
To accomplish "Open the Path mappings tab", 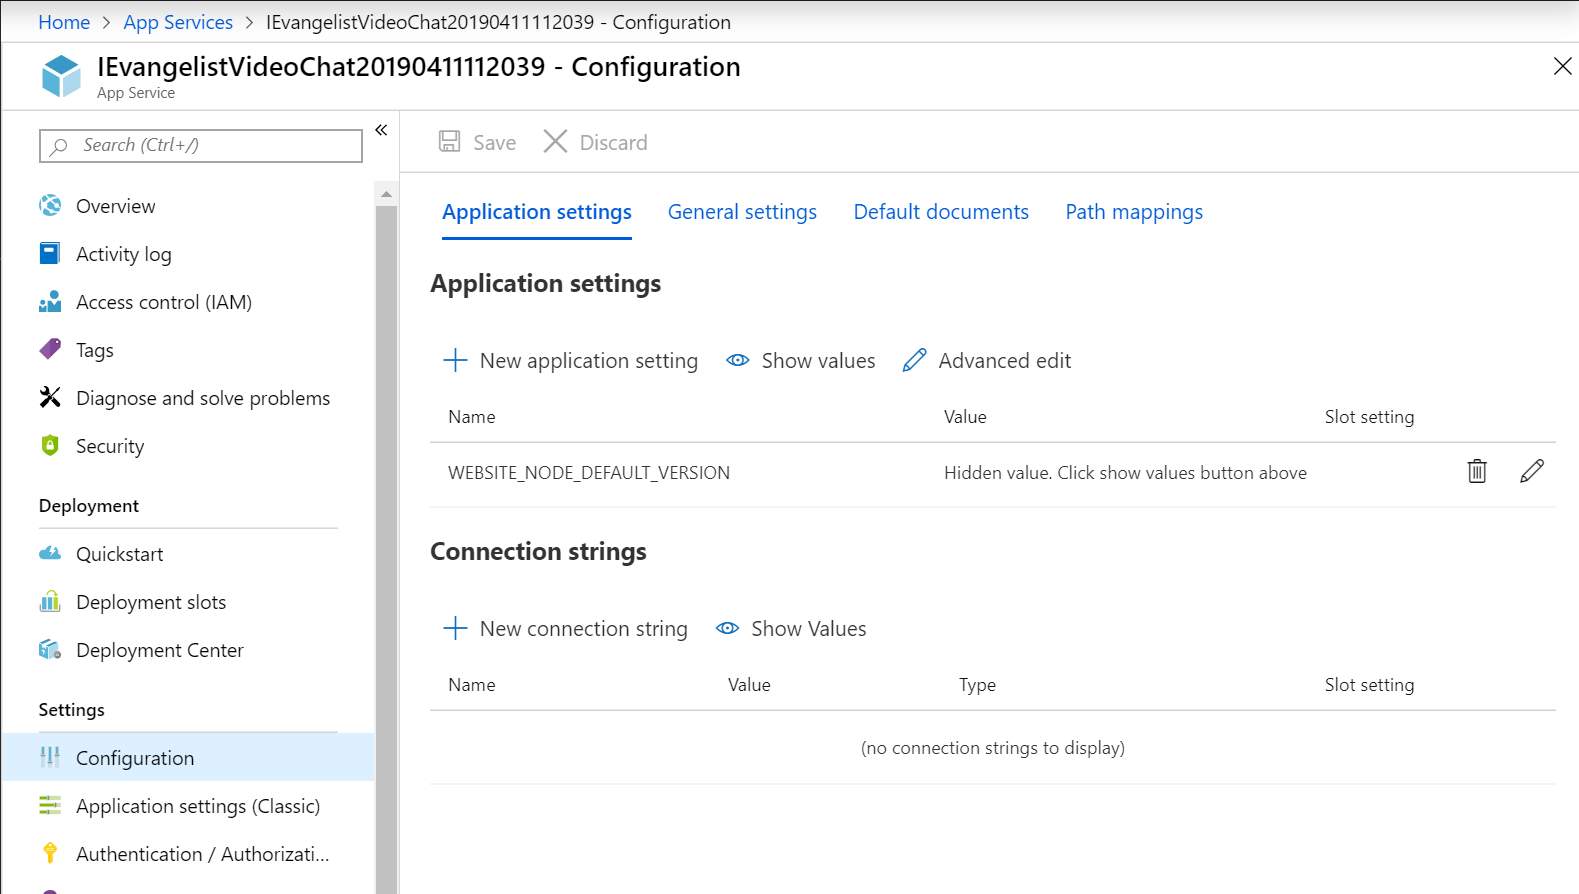I will tap(1134, 212).
